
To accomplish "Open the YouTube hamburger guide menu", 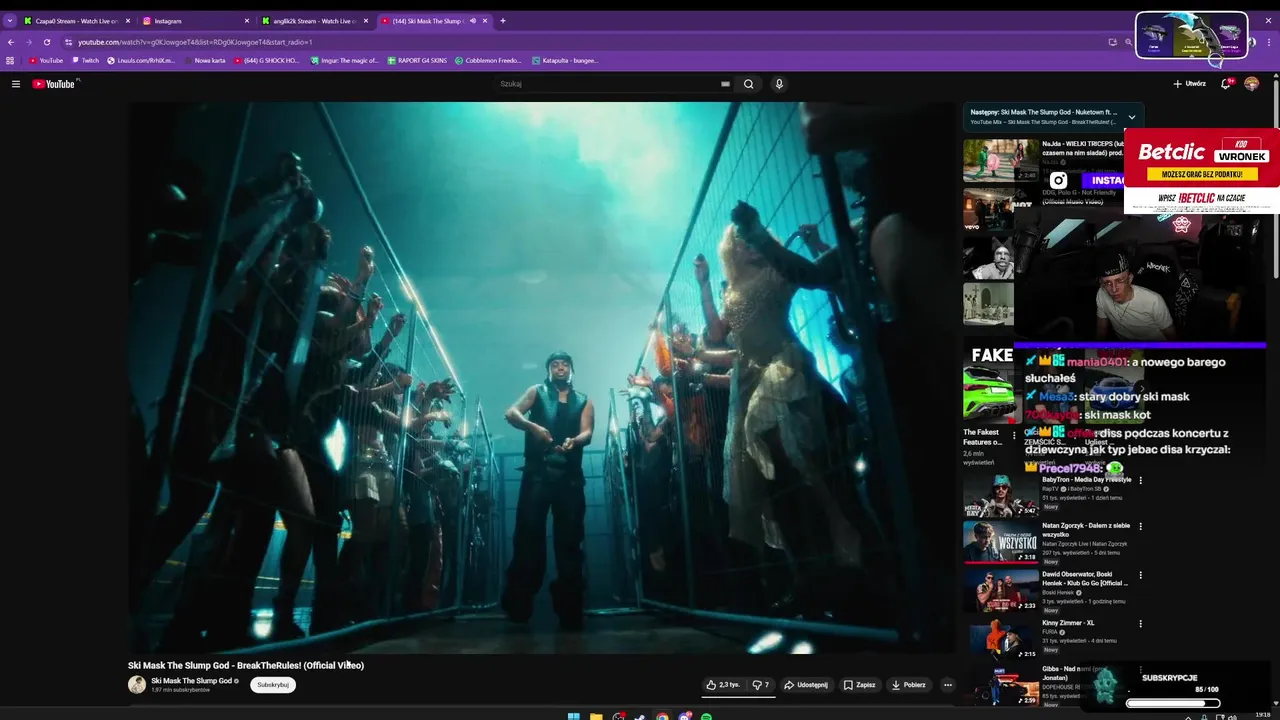I will click(x=16, y=84).
